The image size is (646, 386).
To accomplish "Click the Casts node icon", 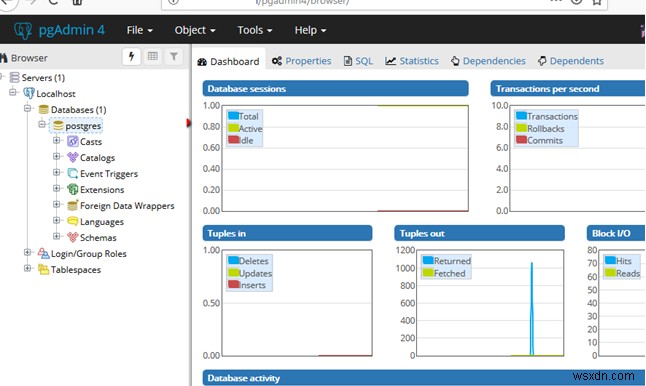I will click(73, 142).
